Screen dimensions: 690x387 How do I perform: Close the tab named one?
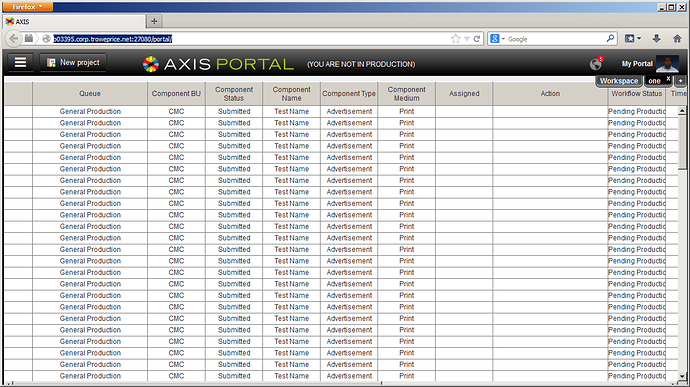click(x=668, y=78)
